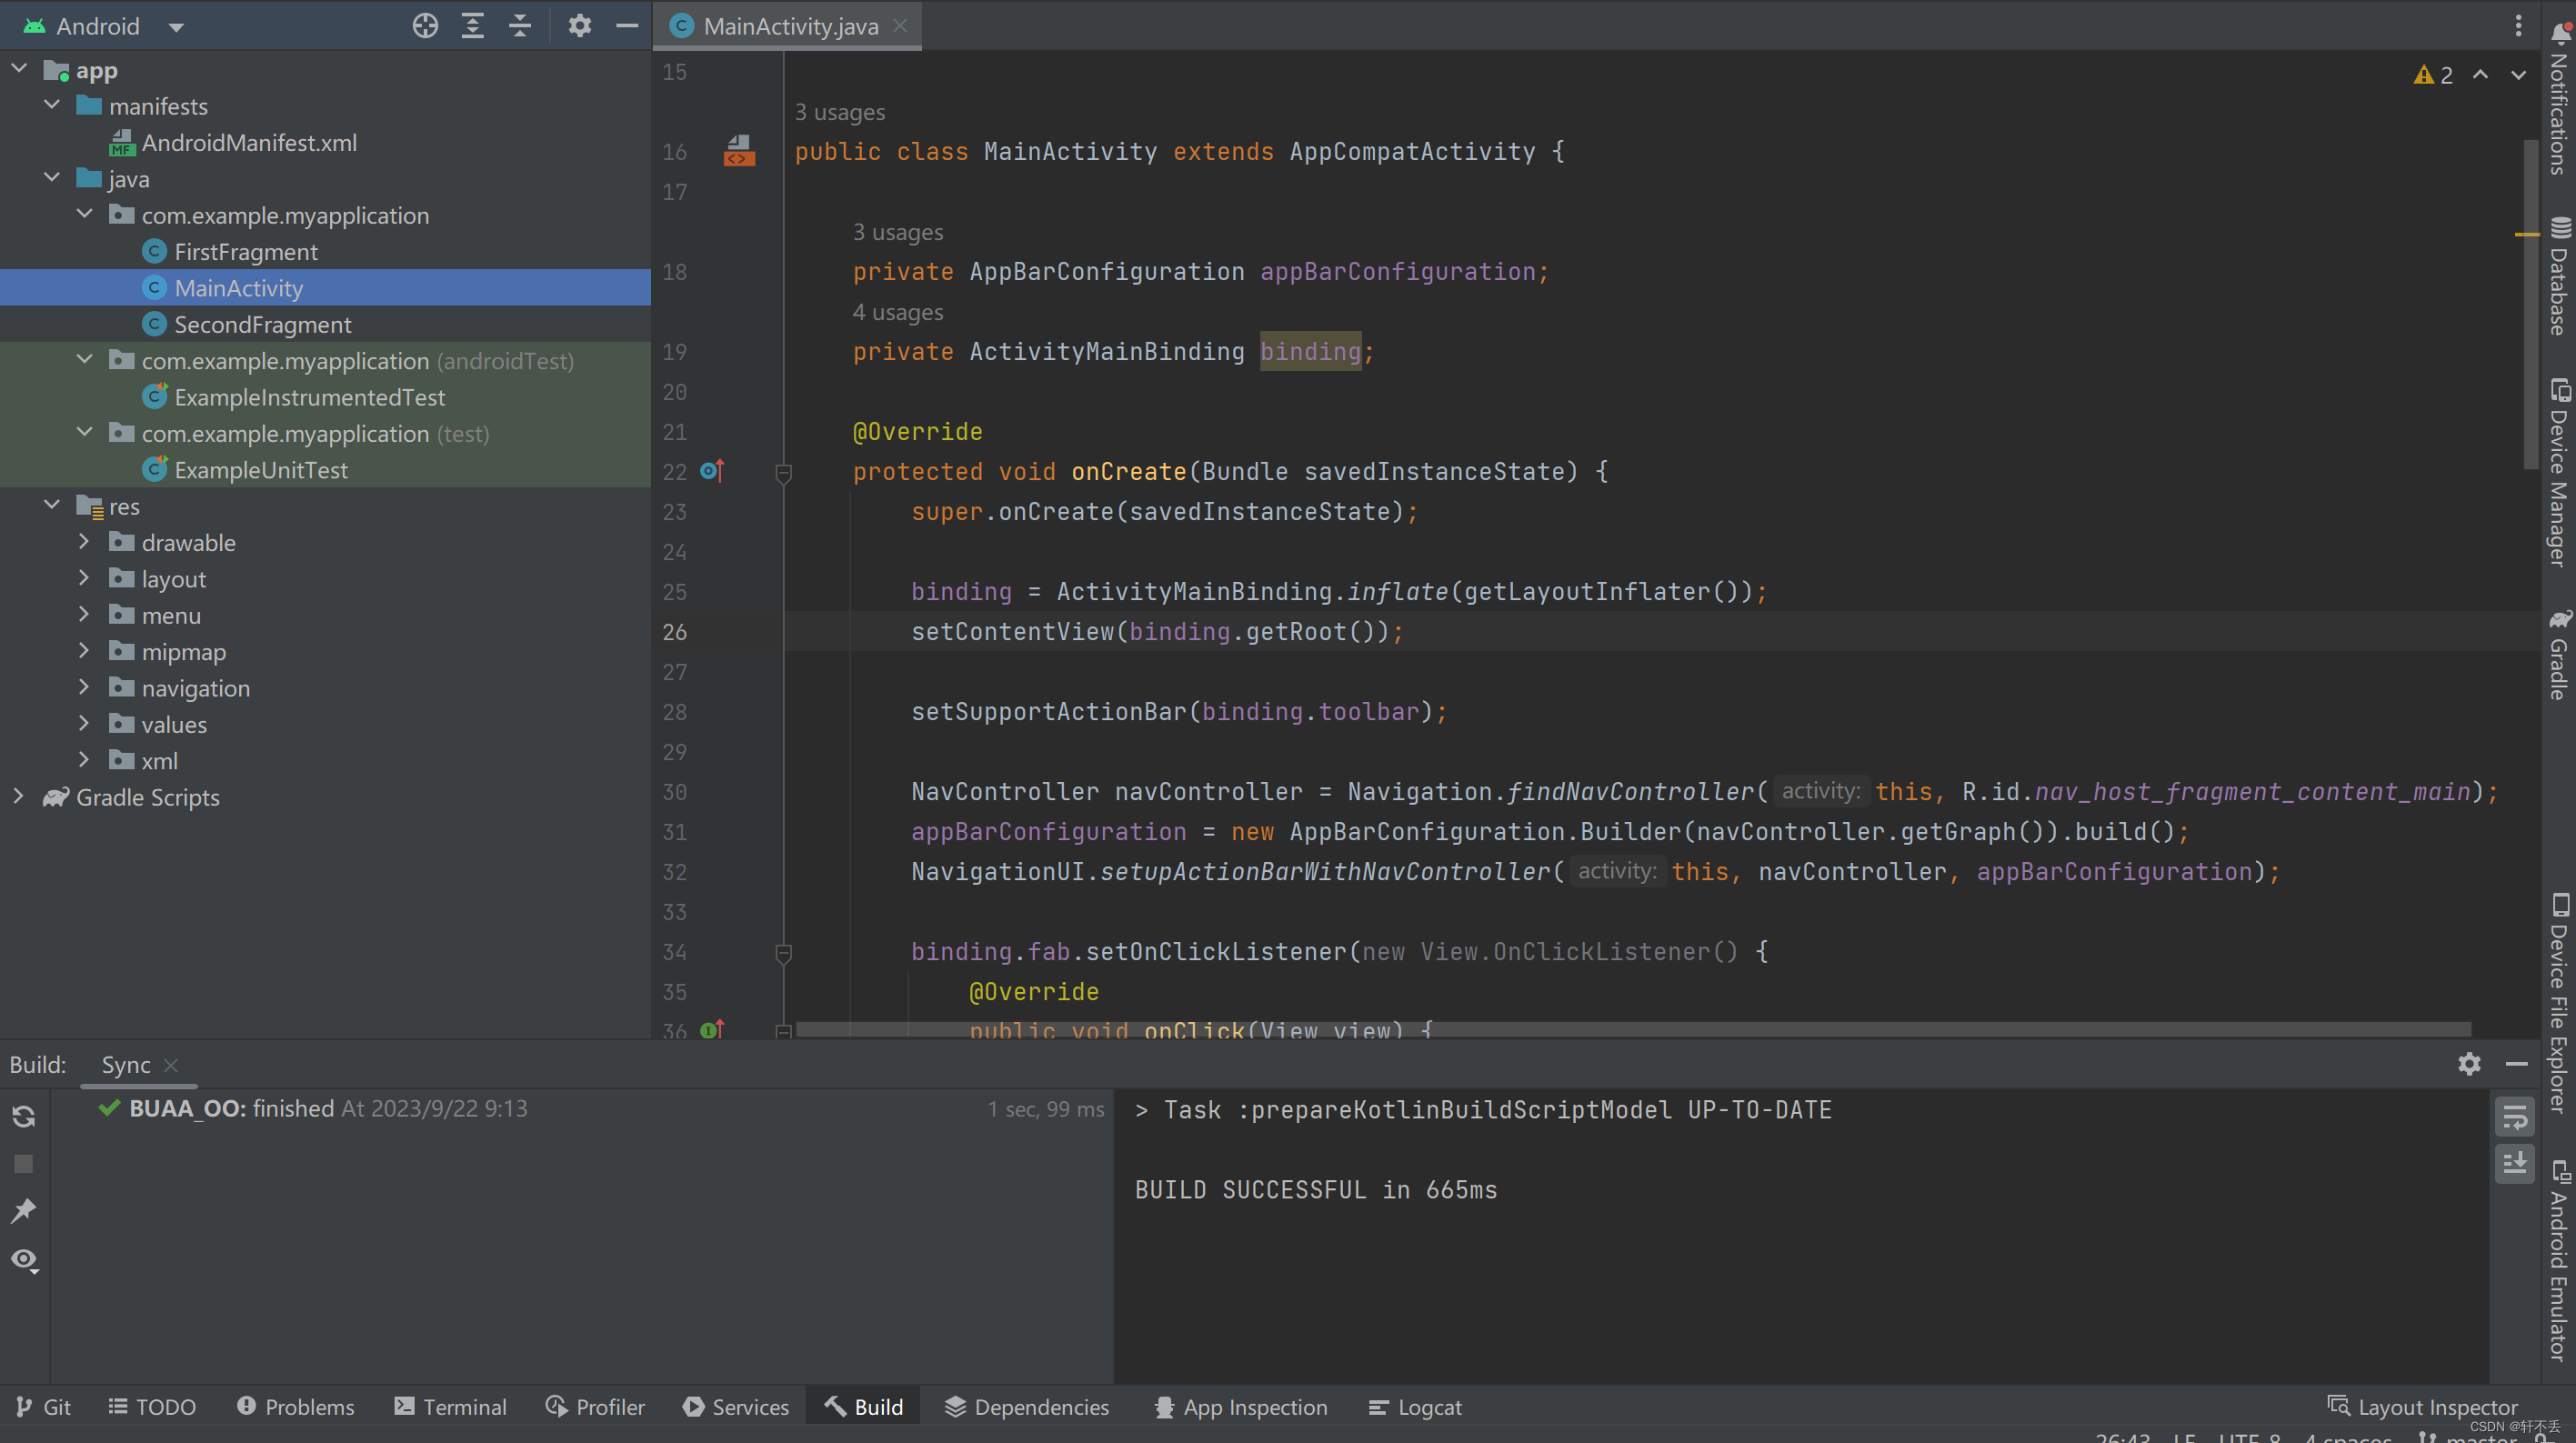Open the TODO tool window

coord(152,1407)
